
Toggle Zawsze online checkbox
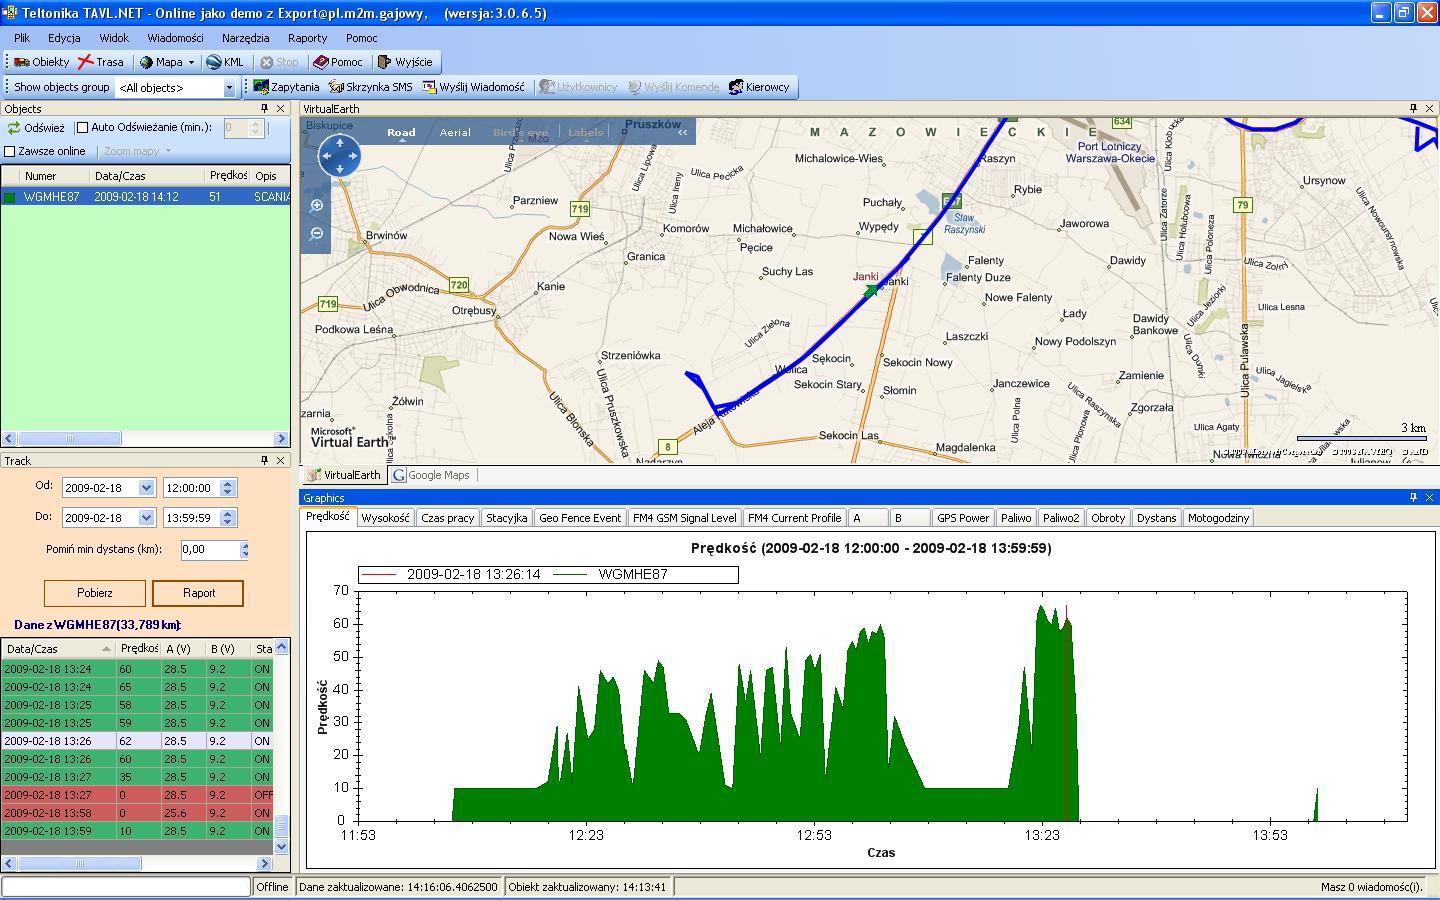click(x=10, y=151)
